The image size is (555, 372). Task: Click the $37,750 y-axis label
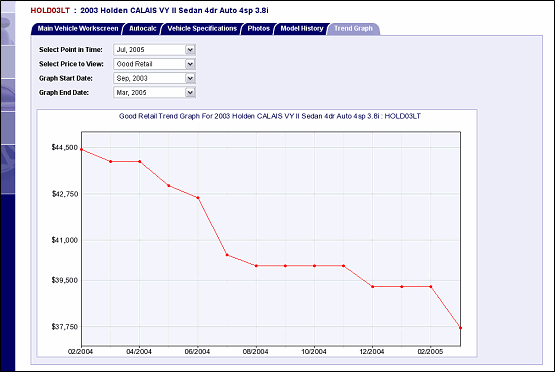[x=65, y=327]
